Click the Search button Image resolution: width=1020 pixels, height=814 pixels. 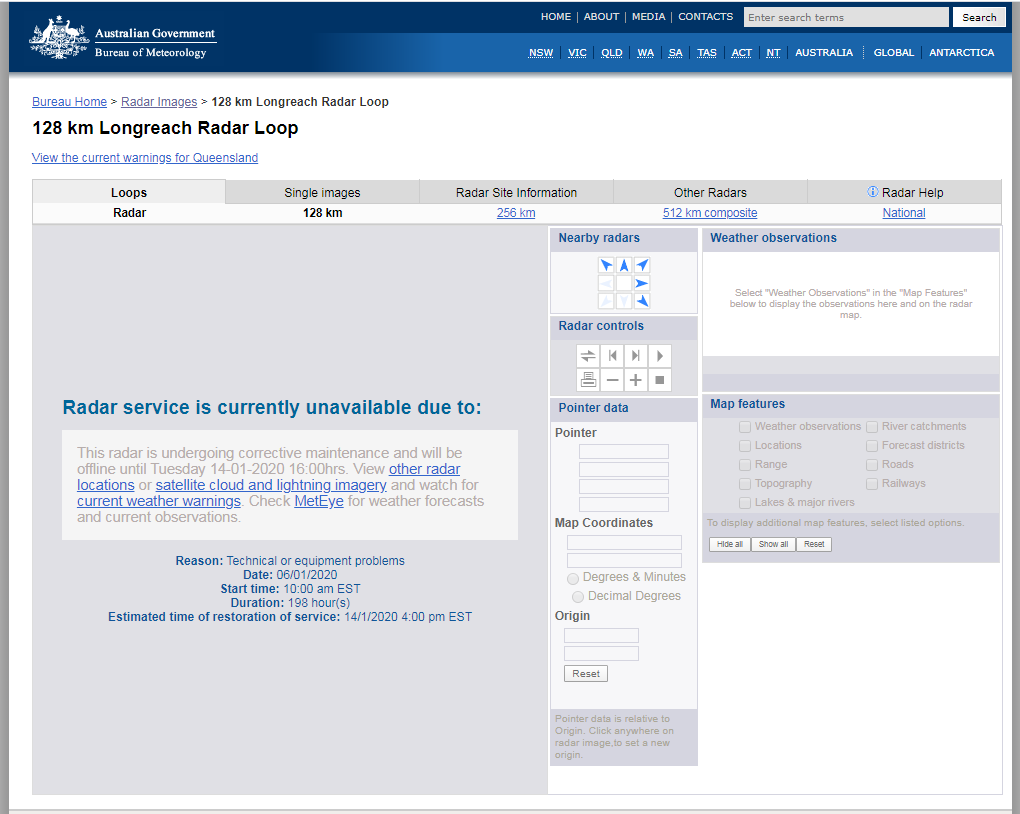click(x=979, y=18)
